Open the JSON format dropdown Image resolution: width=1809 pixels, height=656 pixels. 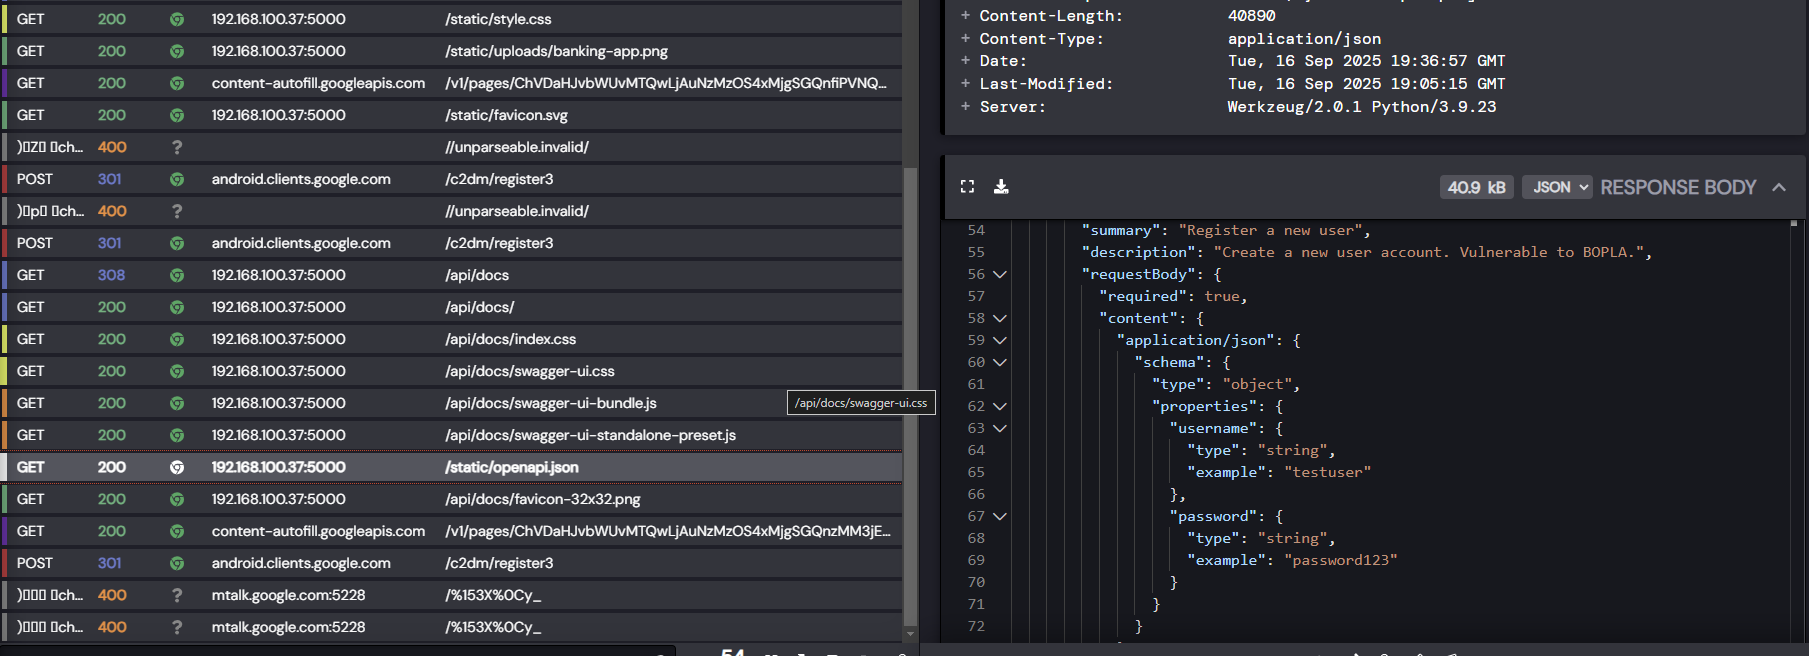1556,187
